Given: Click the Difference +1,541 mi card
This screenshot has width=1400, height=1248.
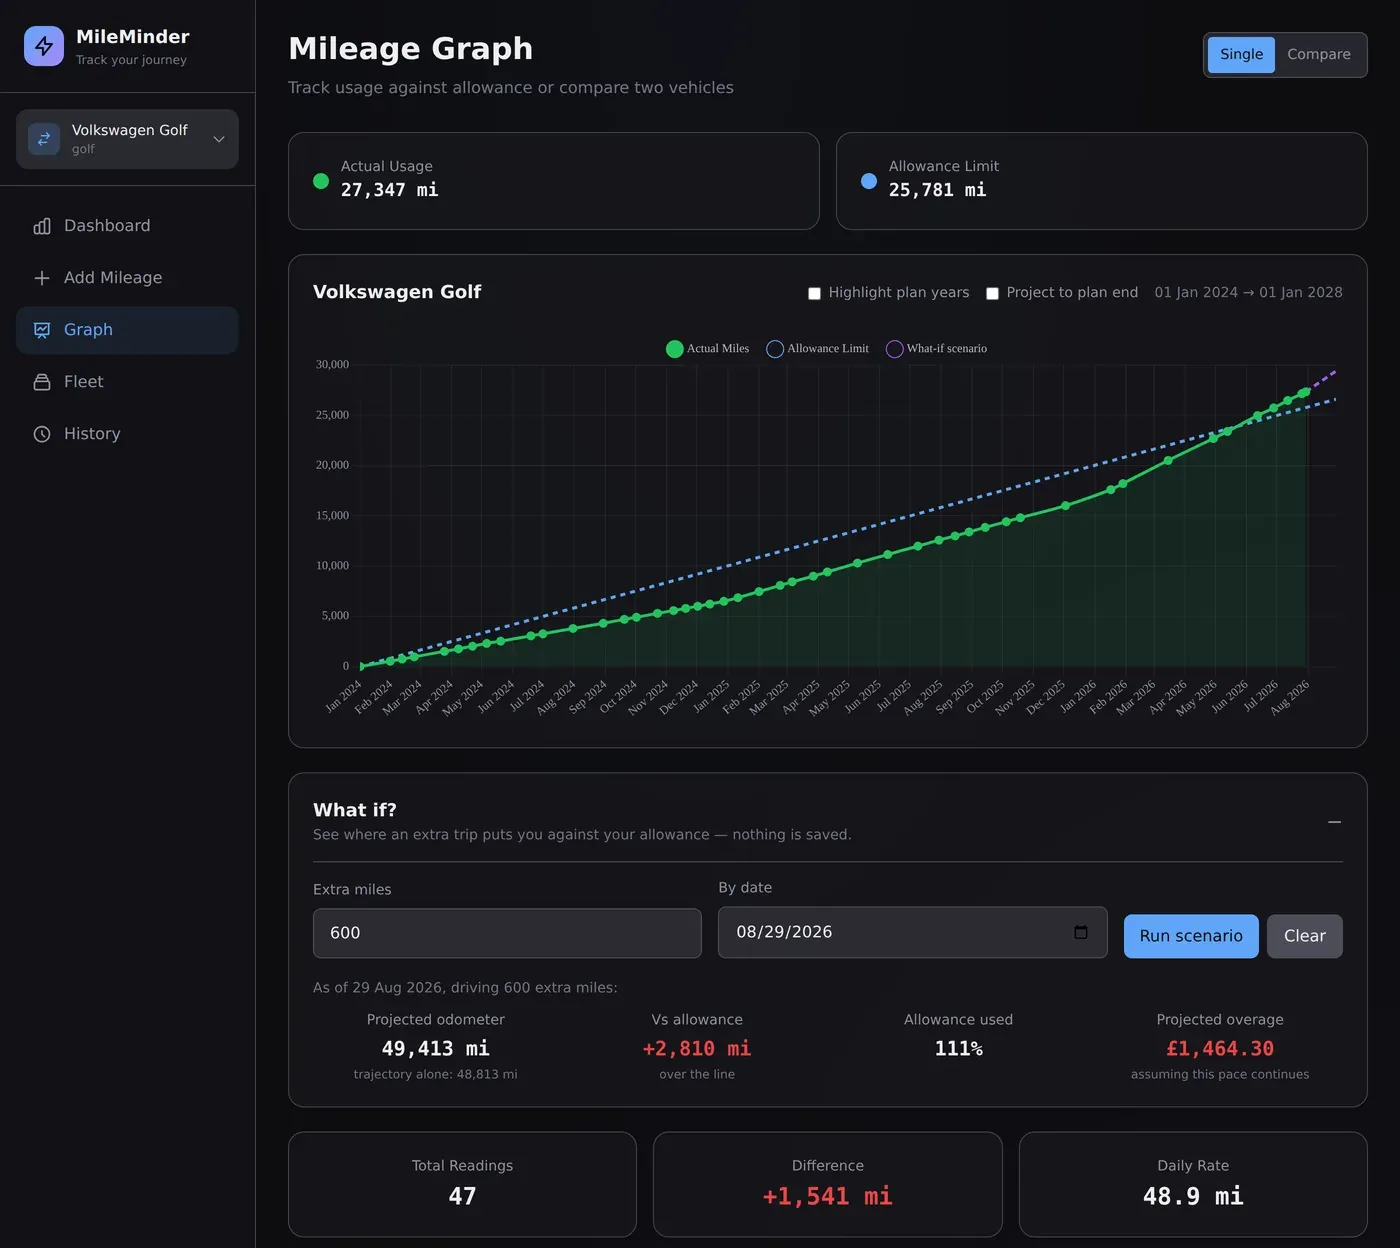Looking at the screenshot, I should pyautogui.click(x=828, y=1184).
